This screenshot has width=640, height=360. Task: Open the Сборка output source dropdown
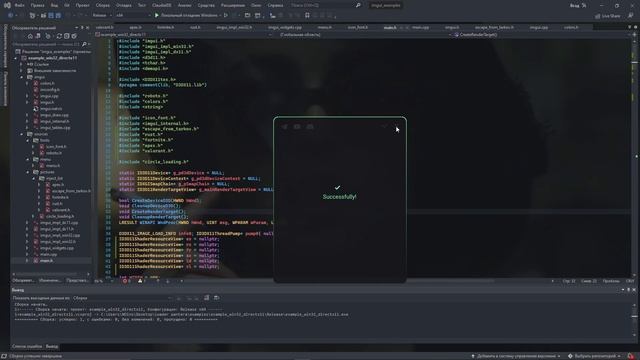[x=122, y=298]
